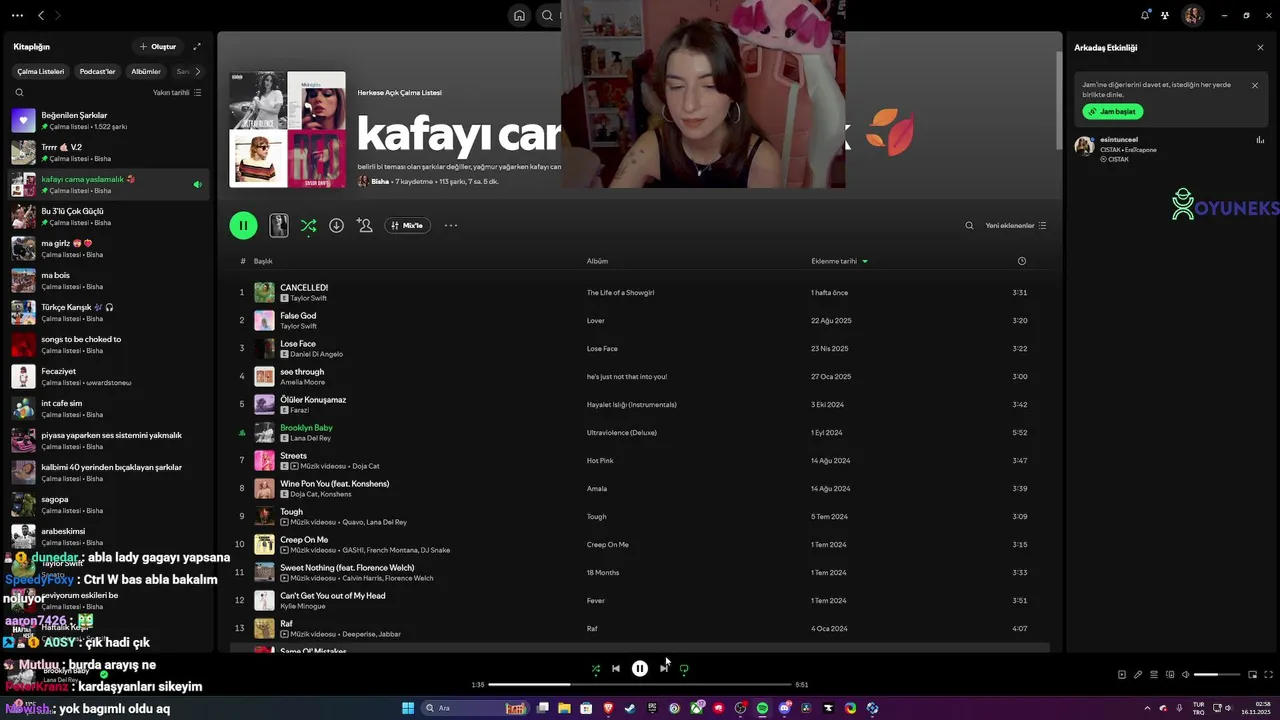Search within the playlist tracks
This screenshot has width=1280, height=720.
969,225
